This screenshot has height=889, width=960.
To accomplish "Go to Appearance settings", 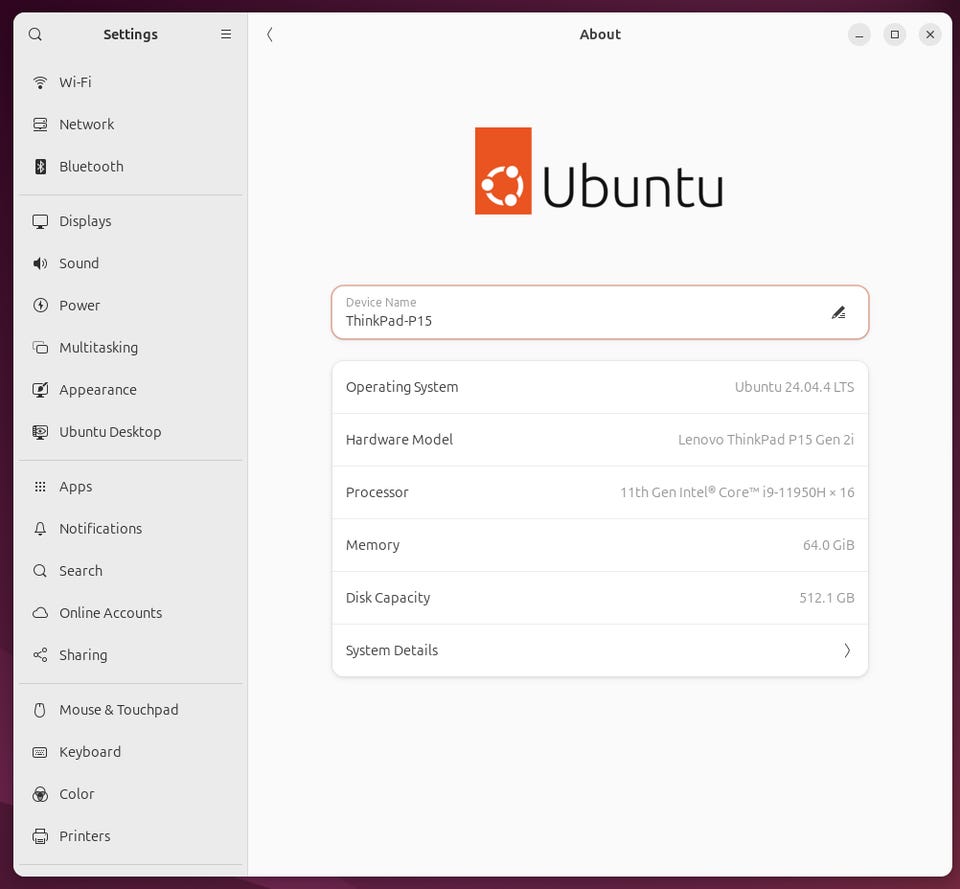I will coord(131,390).
